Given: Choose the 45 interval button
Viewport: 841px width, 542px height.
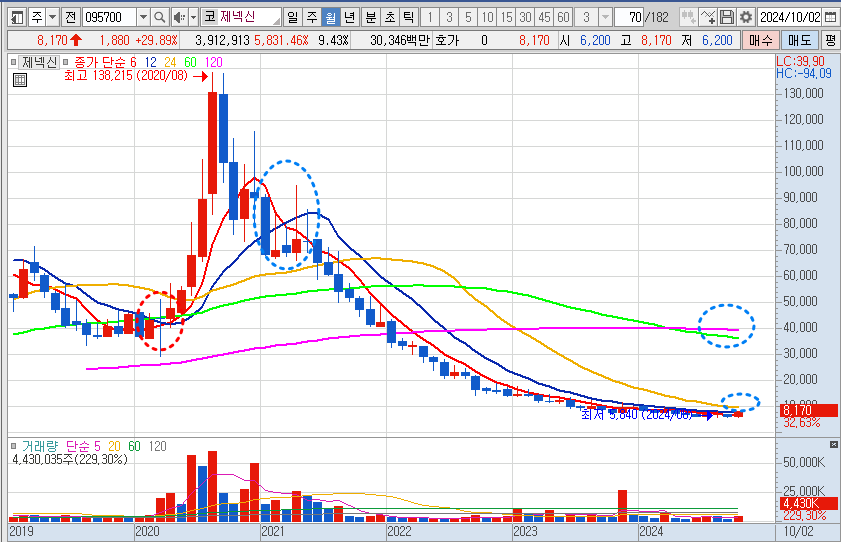Looking at the screenshot, I should (544, 17).
